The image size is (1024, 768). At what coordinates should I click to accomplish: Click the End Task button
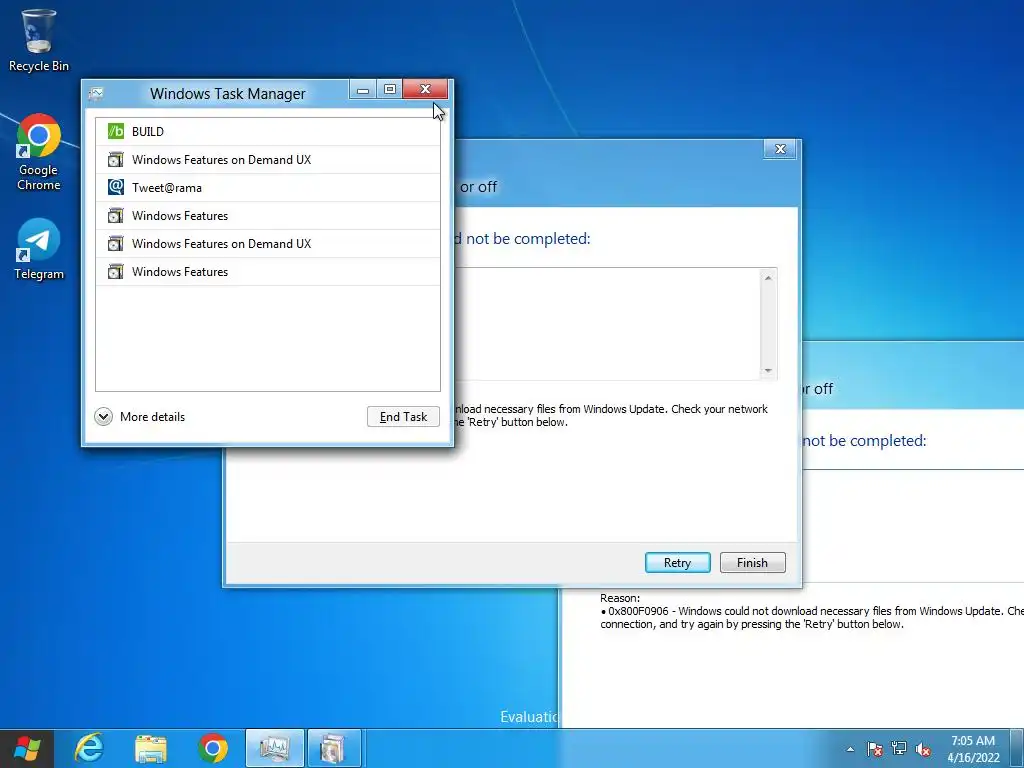pos(403,417)
